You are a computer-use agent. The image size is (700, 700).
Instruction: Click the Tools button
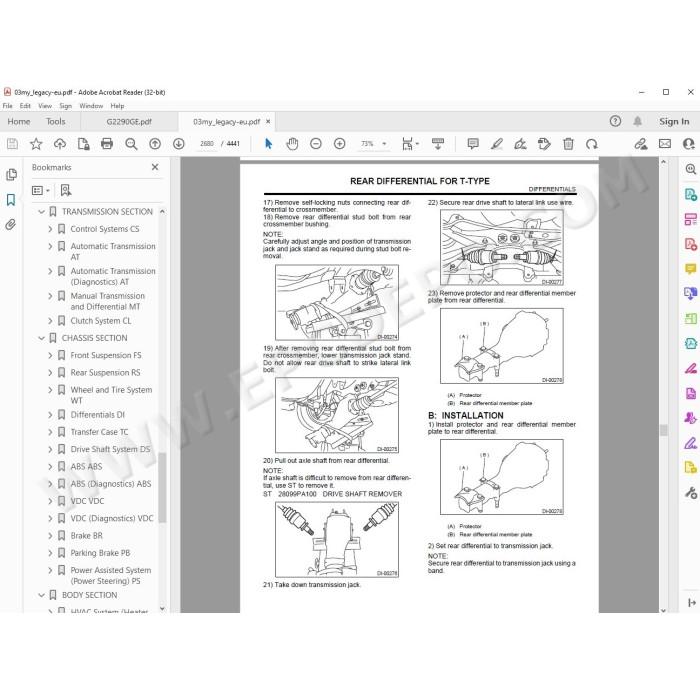(56, 121)
